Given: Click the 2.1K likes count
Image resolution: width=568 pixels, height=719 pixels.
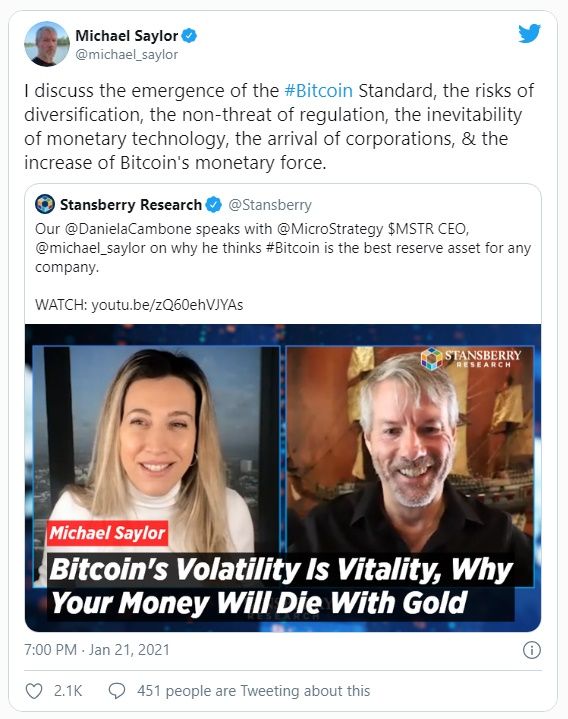Looking at the screenshot, I should [x=68, y=691].
